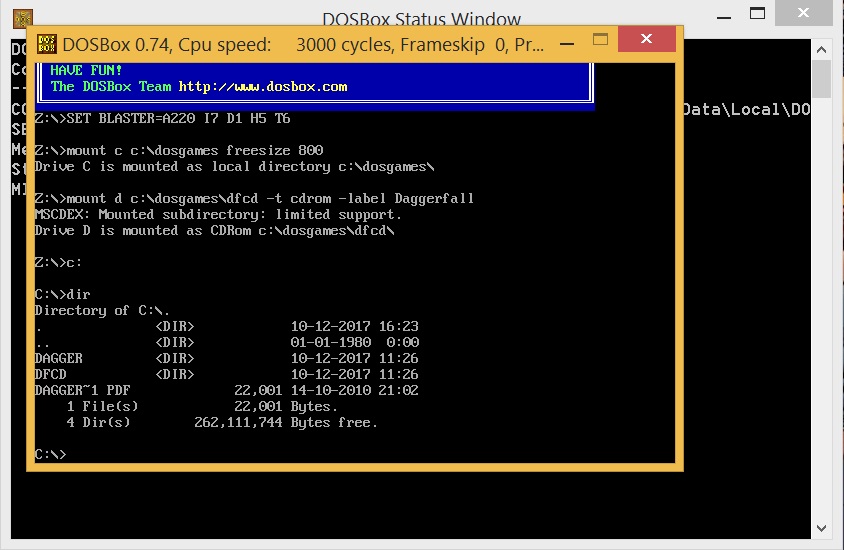The width and height of the screenshot is (844, 550).
Task: Click the 'mount d c:\dosgames\dfcd -t cdrom' command
Action: point(254,199)
